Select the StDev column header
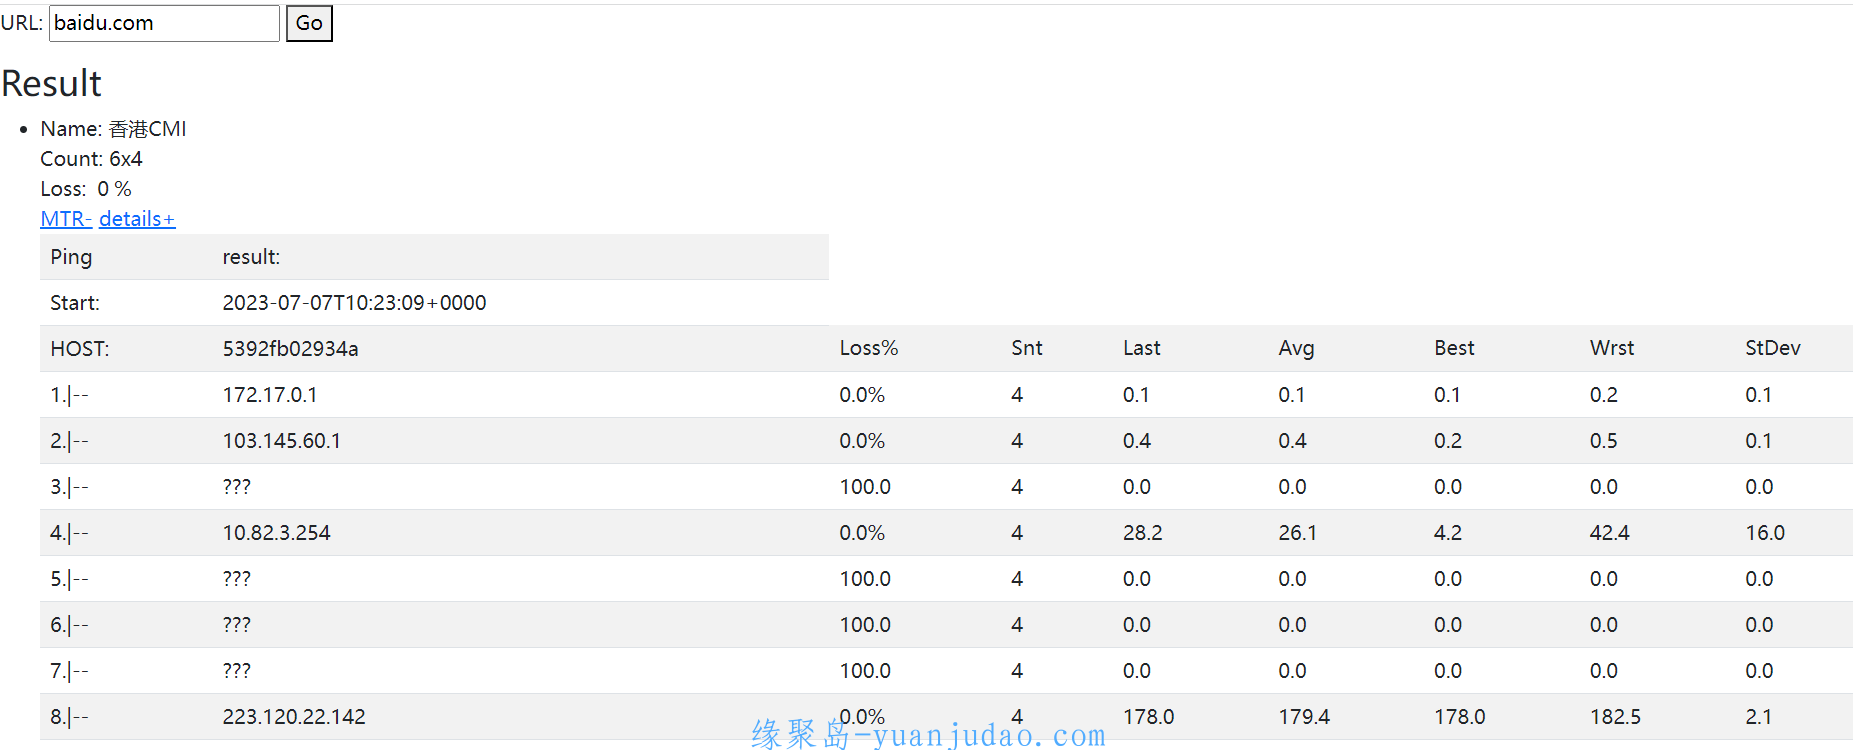Viewport: 1853px width, 750px height. pos(1773,348)
